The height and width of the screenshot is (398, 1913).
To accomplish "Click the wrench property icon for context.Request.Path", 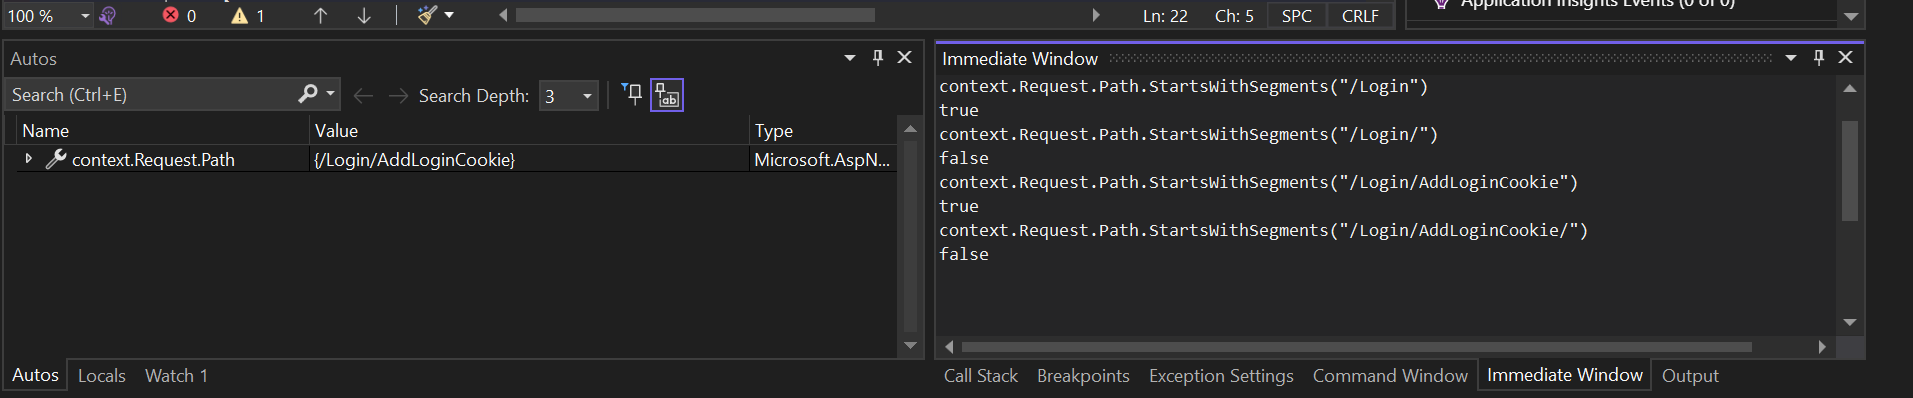I will point(56,159).
